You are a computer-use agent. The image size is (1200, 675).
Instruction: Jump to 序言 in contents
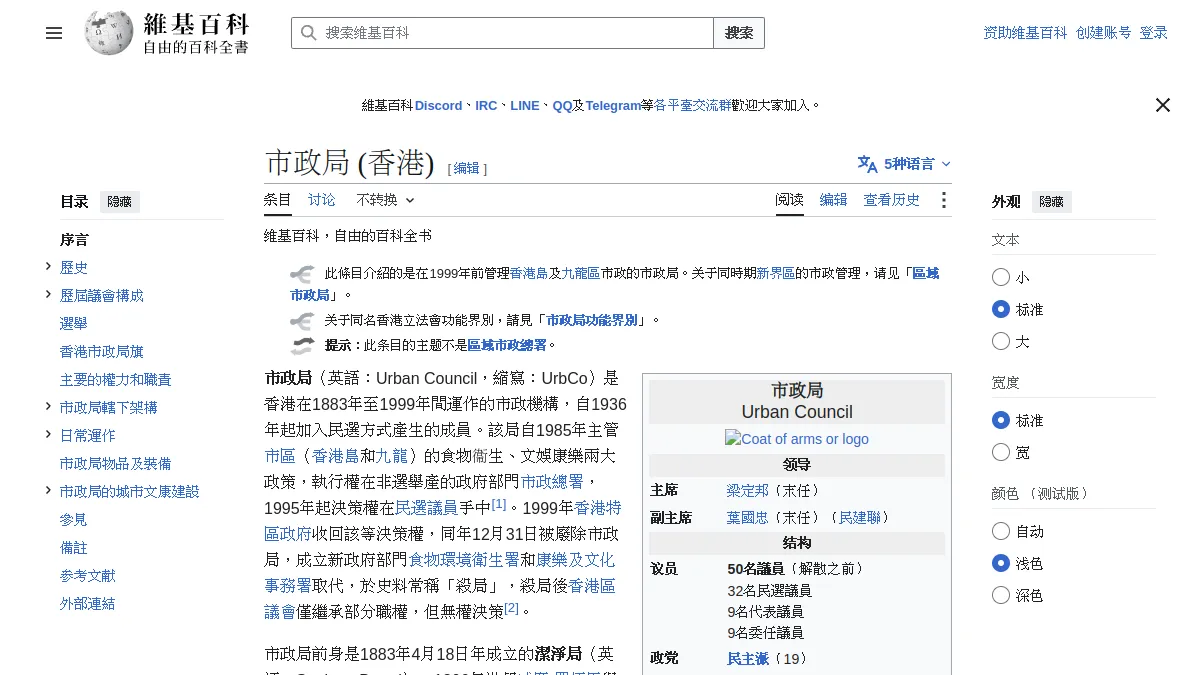coord(74,240)
